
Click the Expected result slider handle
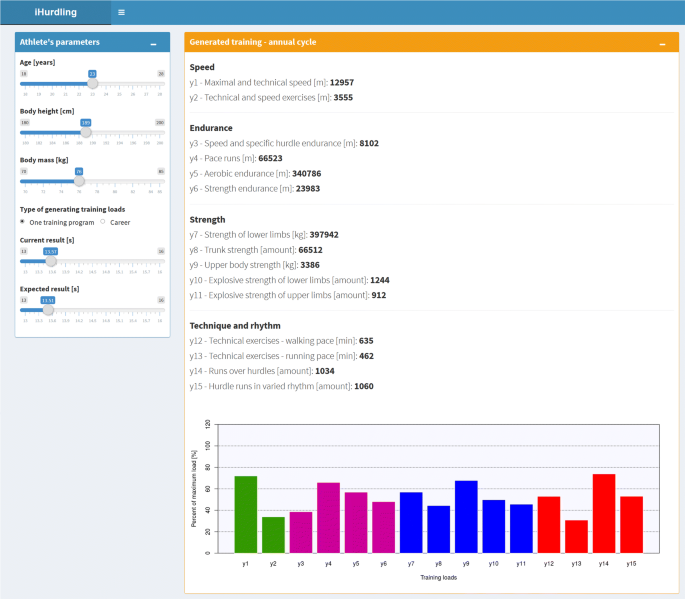48,310
